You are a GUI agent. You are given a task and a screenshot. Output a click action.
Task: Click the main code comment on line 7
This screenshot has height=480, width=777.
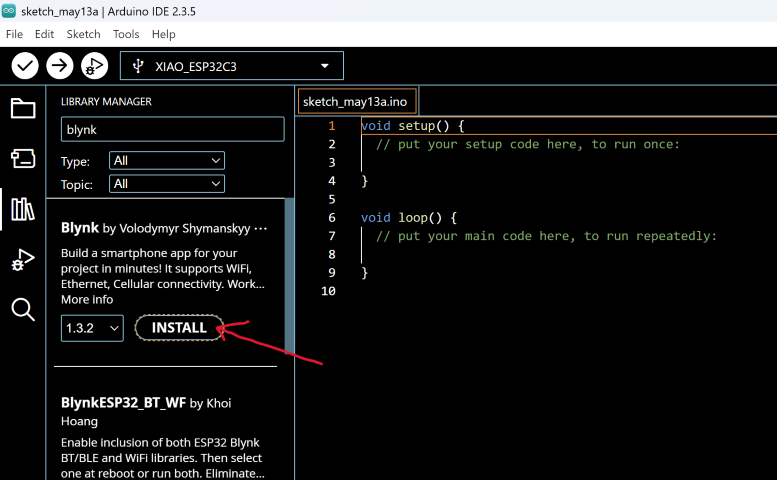[x=546, y=236]
